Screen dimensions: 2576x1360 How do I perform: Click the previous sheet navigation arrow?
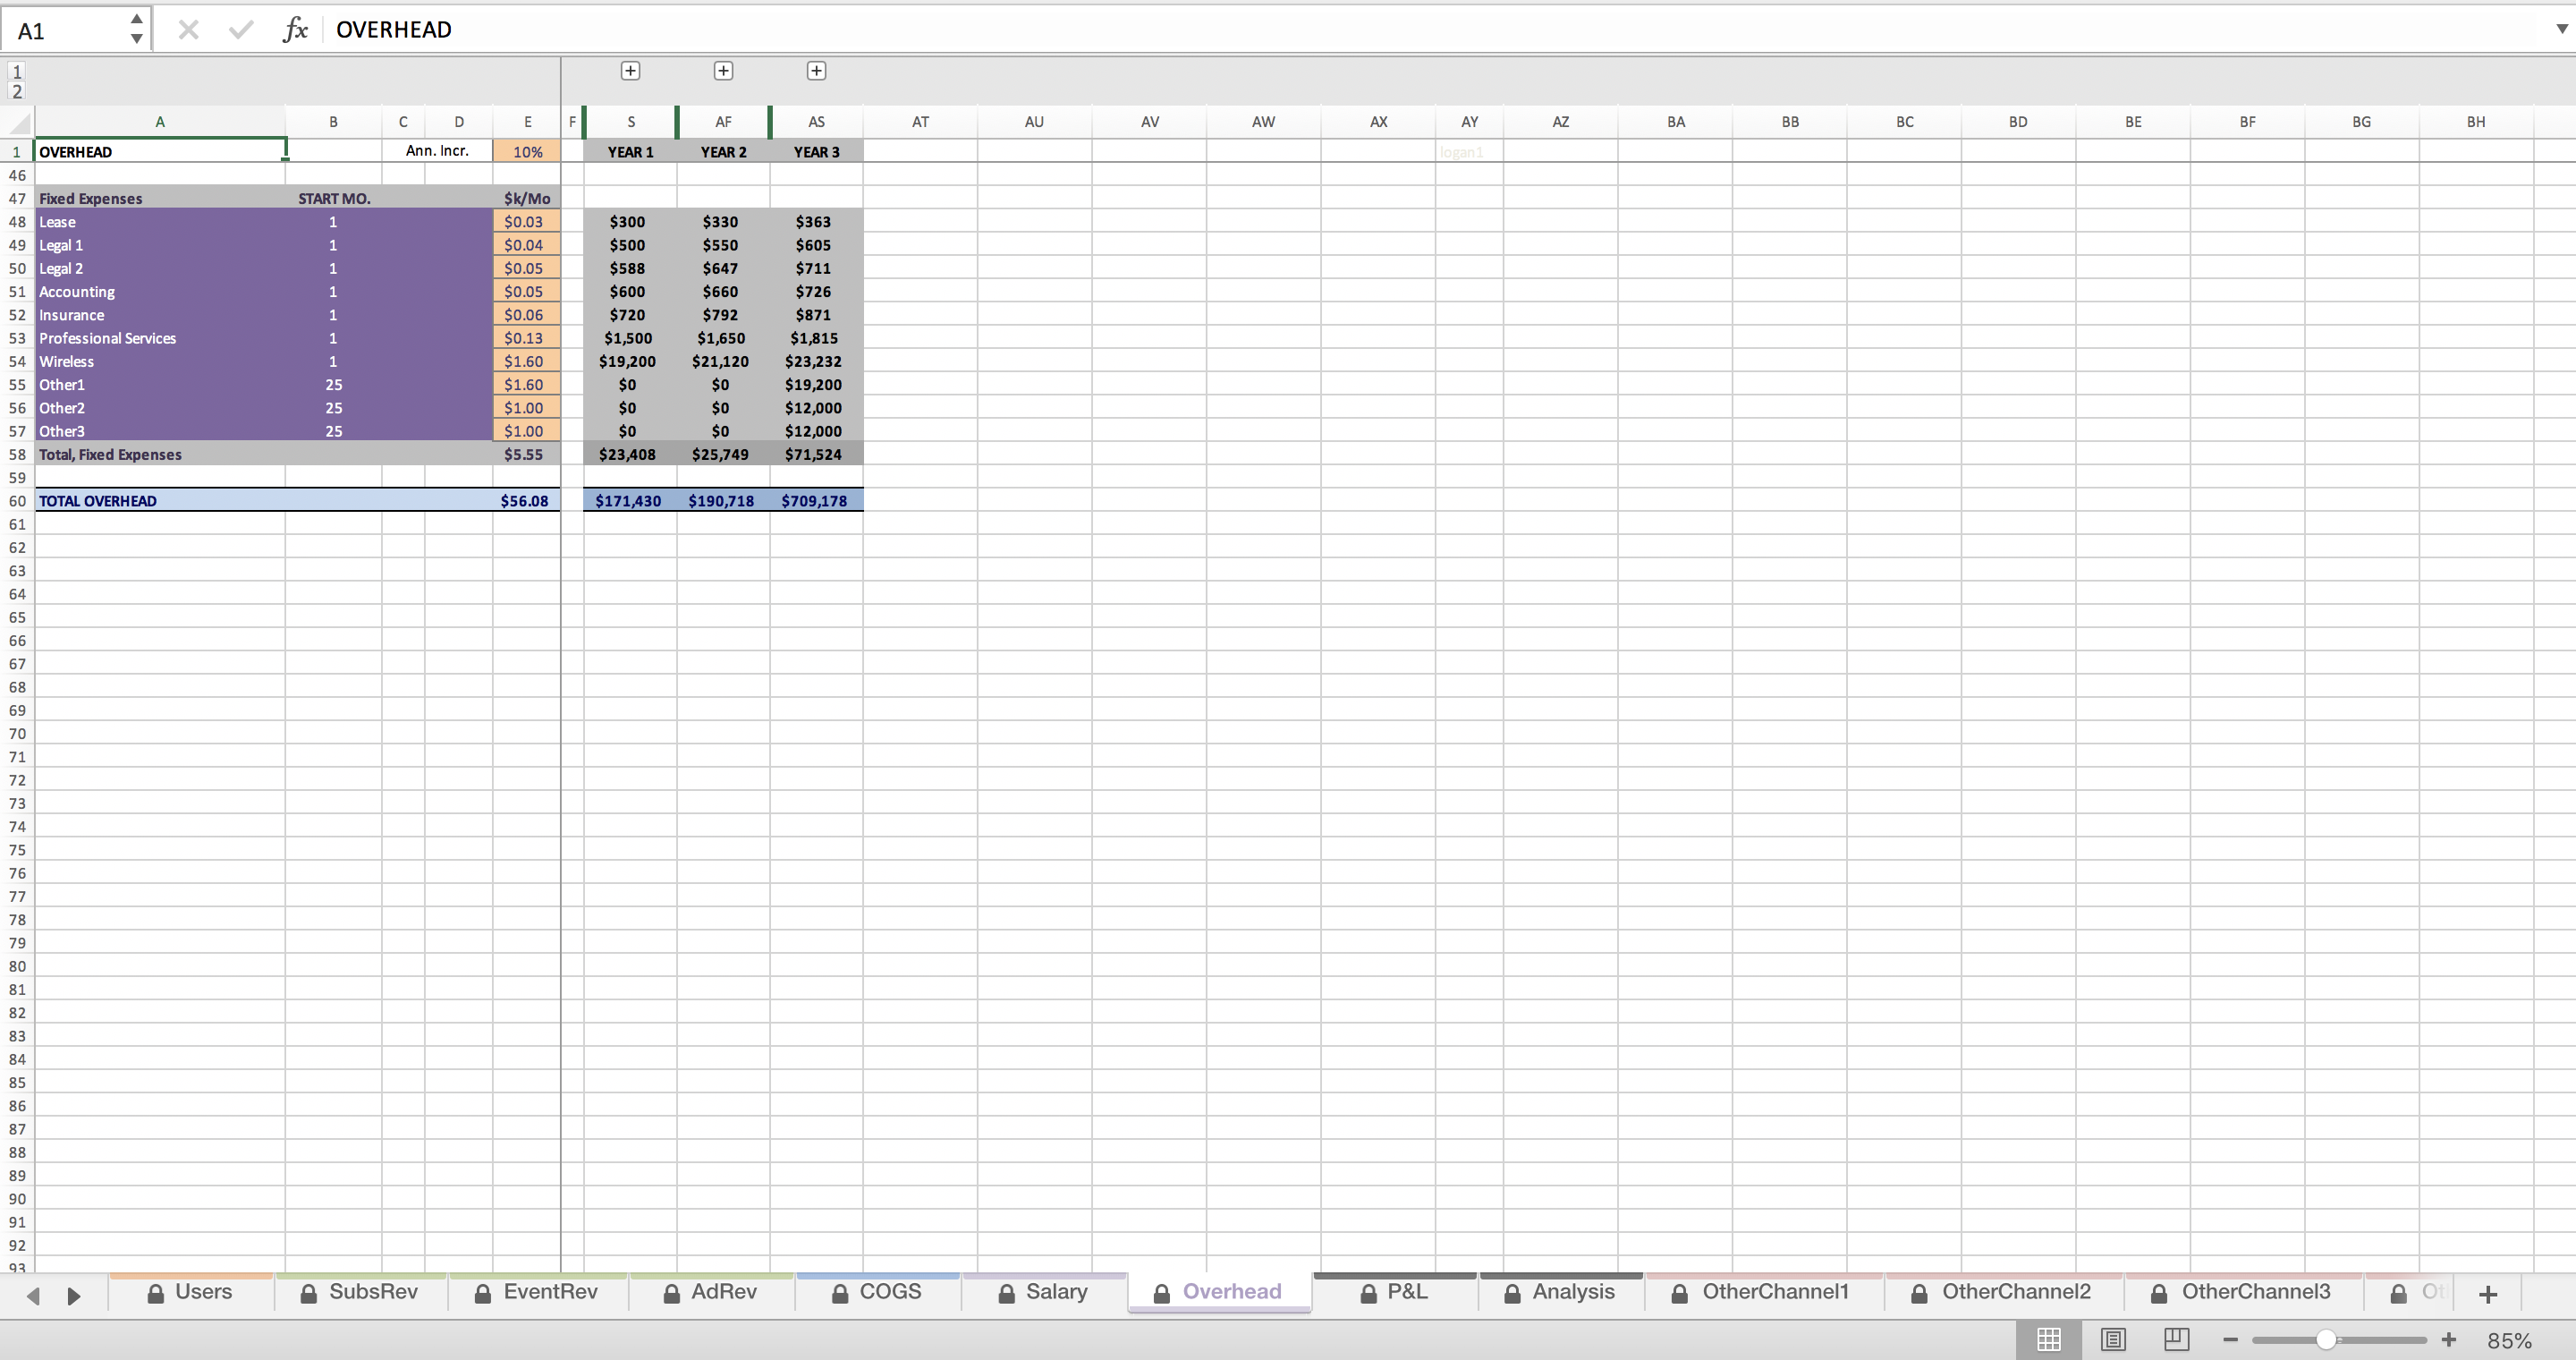coord(33,1296)
